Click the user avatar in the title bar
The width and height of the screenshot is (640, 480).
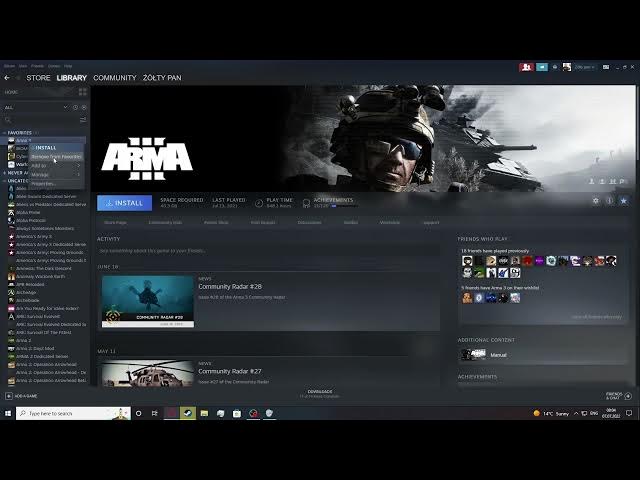click(x=567, y=67)
